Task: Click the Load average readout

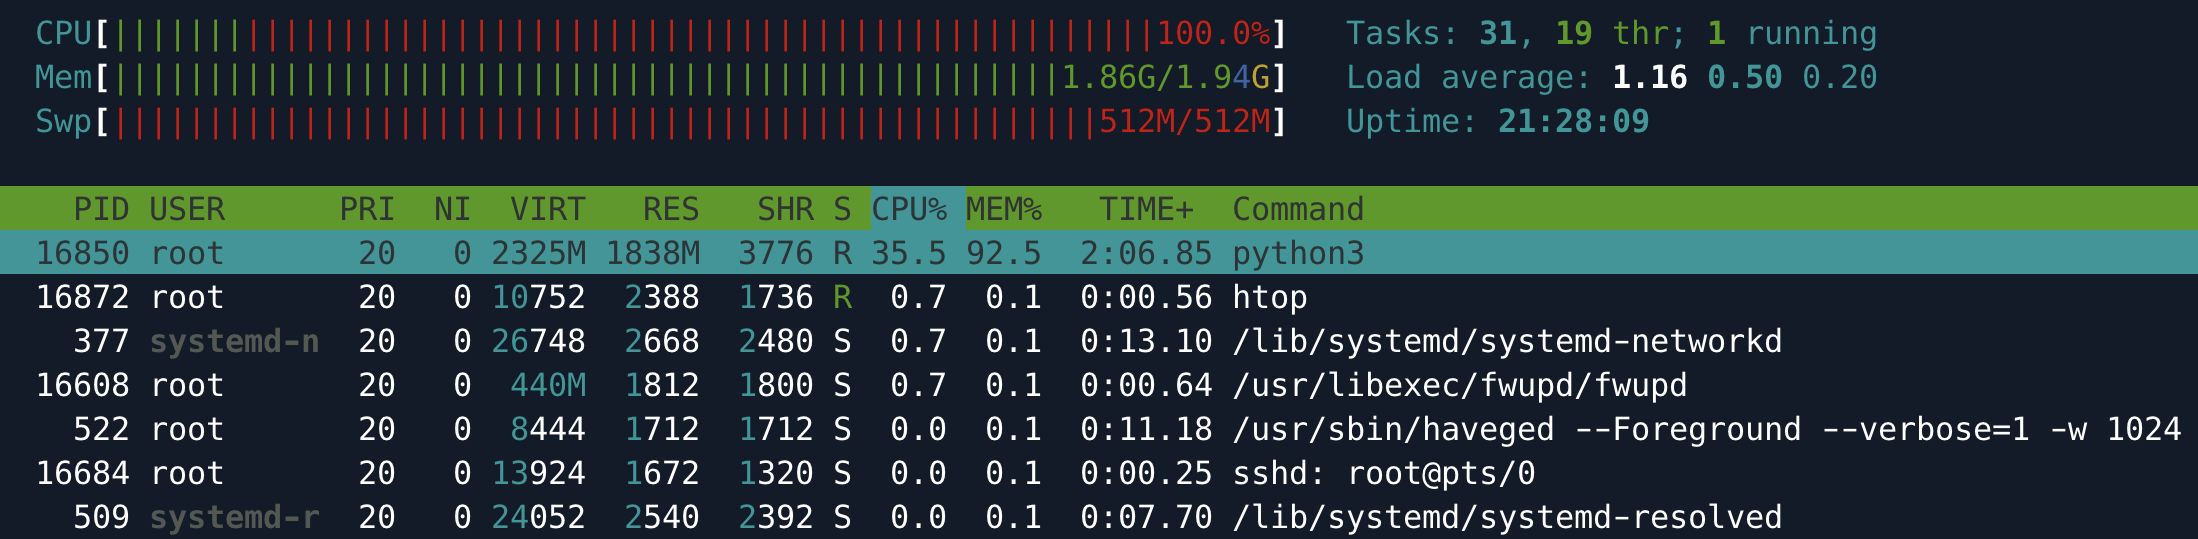Action: click(x=1611, y=78)
